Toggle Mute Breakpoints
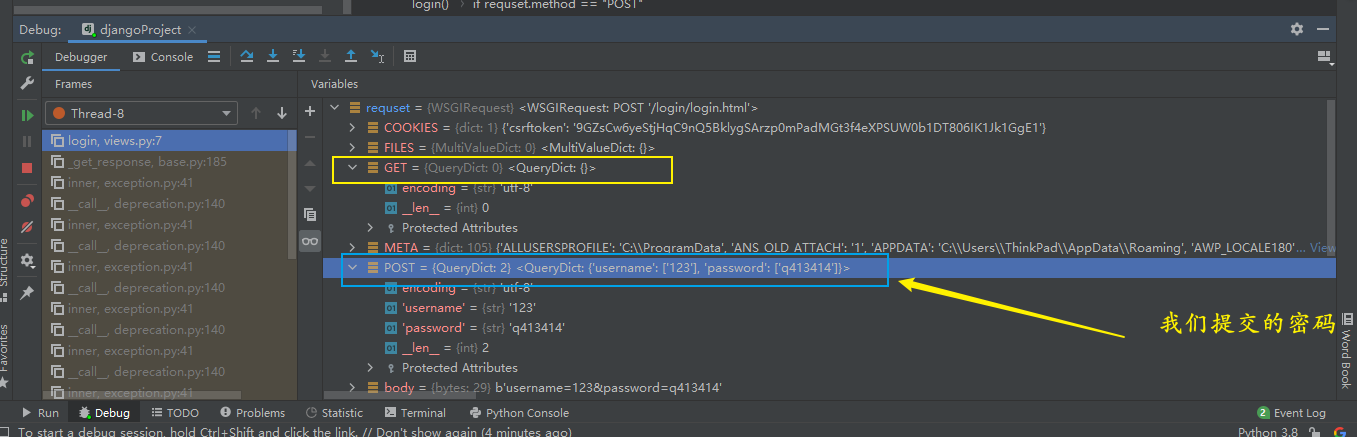1357x437 pixels. click(27, 227)
